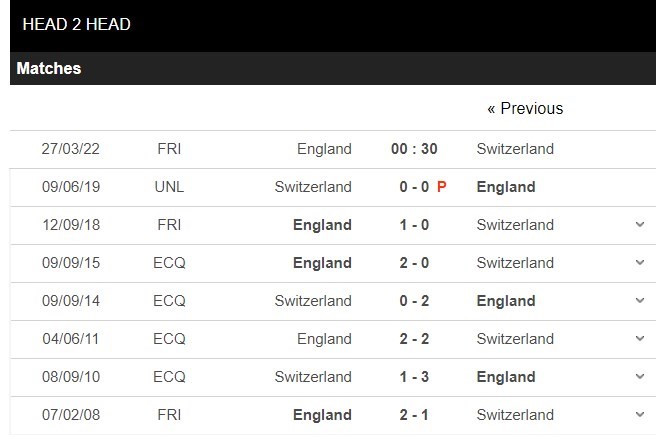
Task: Open the 2 - 2 score from 04/06/11
Action: click(x=414, y=339)
